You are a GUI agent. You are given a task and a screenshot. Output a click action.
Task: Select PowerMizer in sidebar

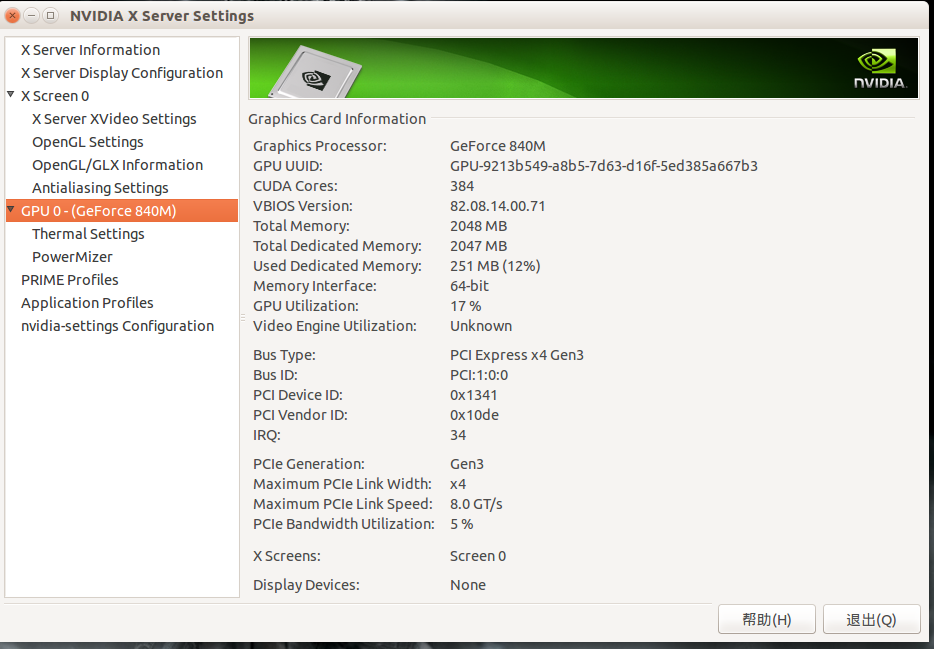72,257
